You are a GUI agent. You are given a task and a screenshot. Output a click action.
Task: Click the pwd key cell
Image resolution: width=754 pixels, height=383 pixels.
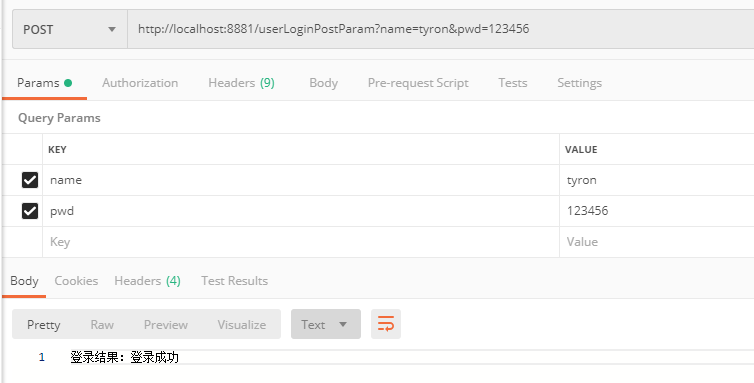(301, 211)
